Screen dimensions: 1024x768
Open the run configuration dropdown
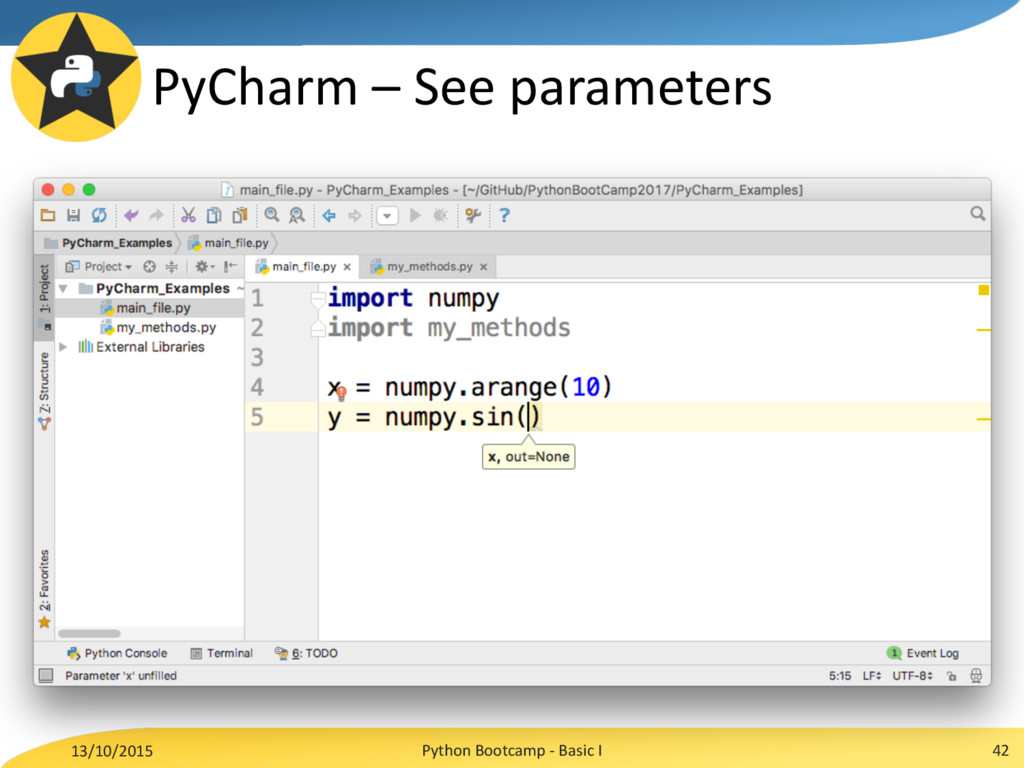tap(387, 216)
